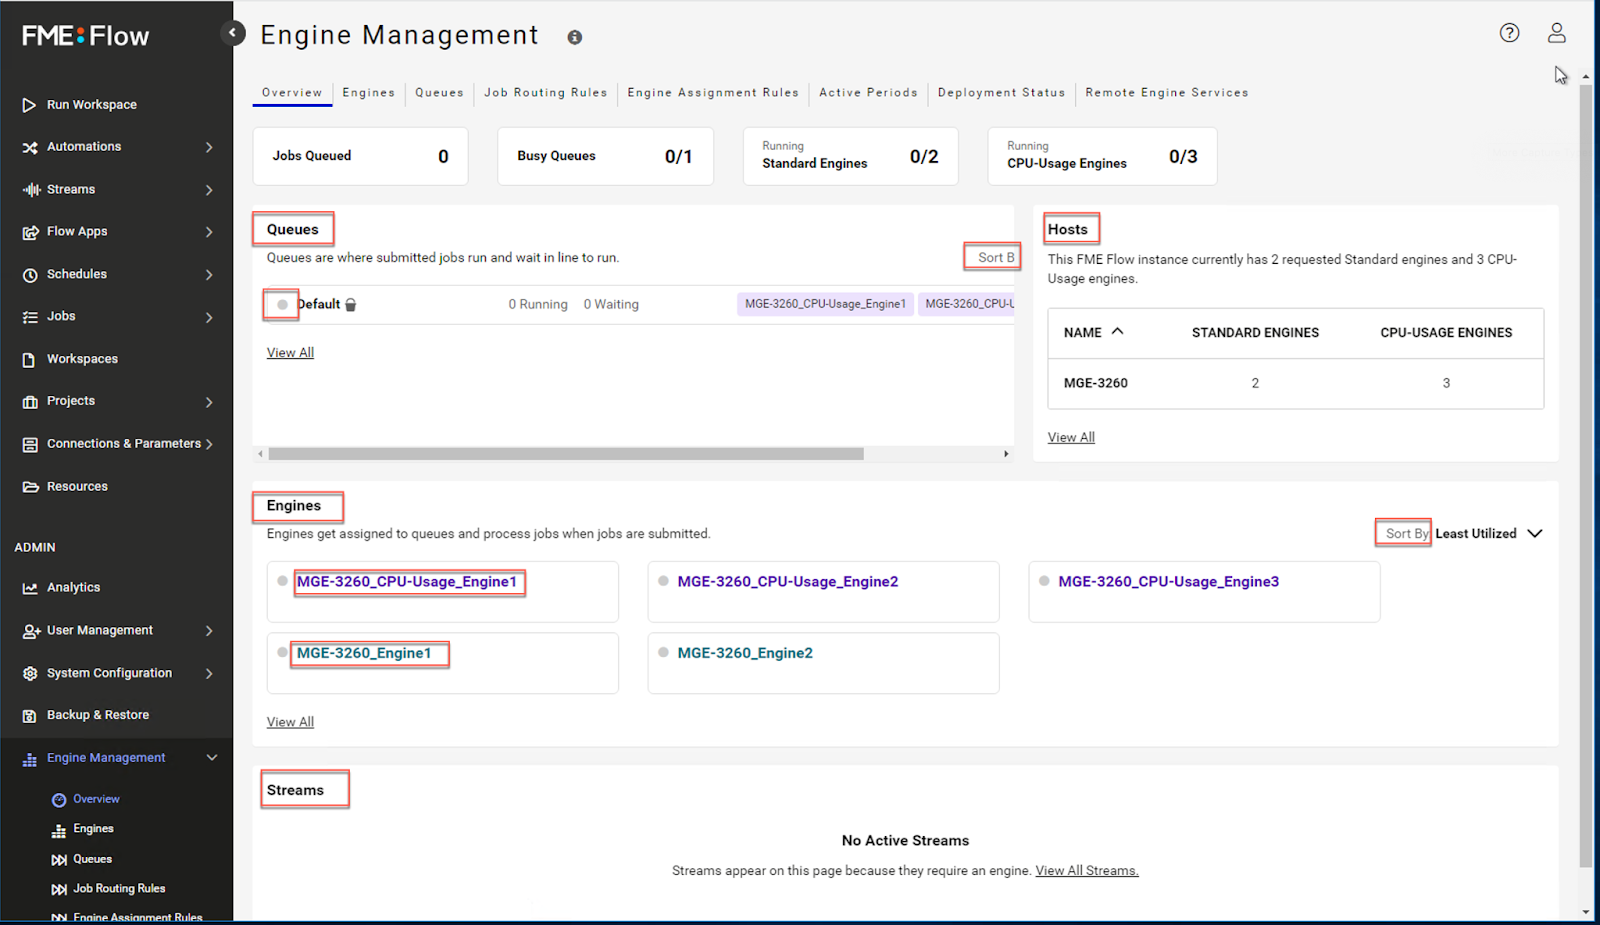Click View All under Hosts
The height and width of the screenshot is (925, 1600).
point(1071,438)
